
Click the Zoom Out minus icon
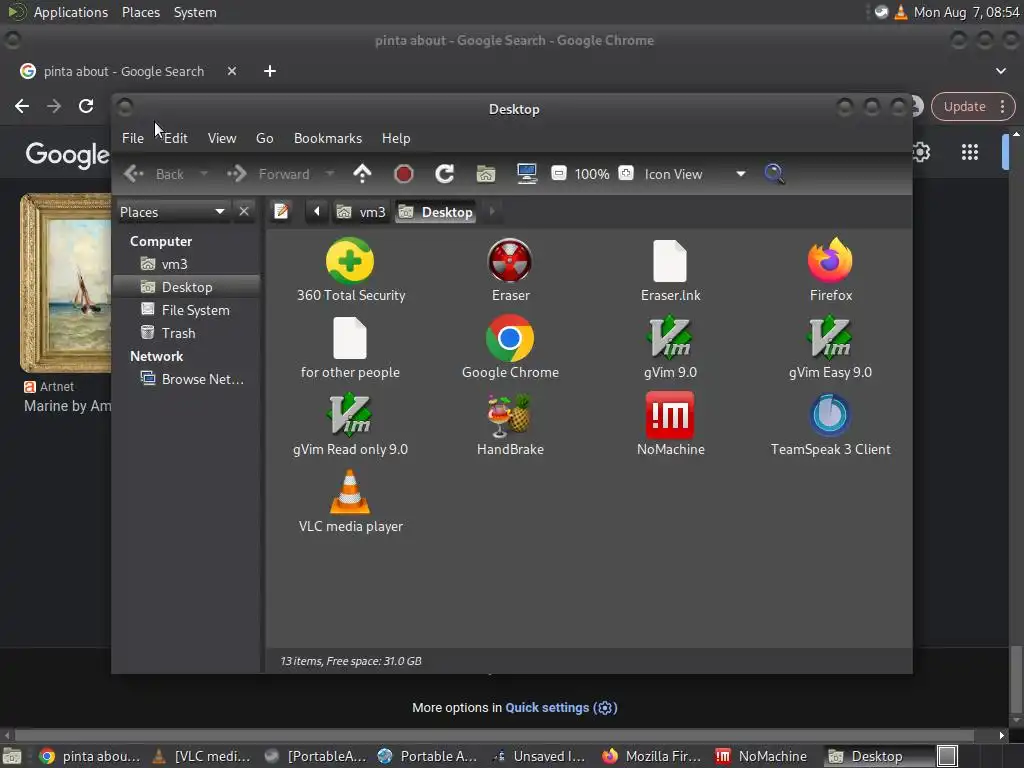[x=558, y=174]
